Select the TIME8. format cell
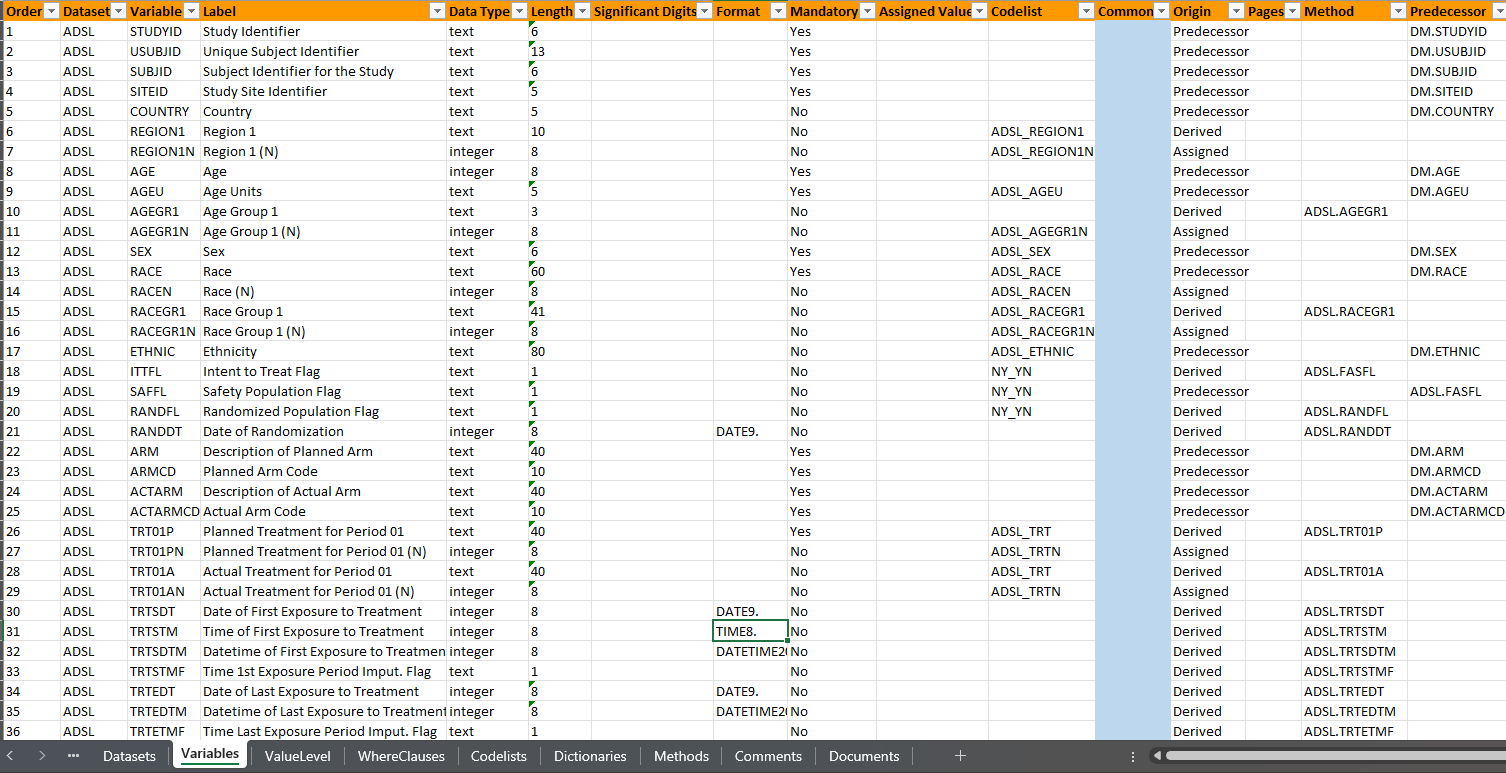1506x773 pixels. click(x=751, y=631)
